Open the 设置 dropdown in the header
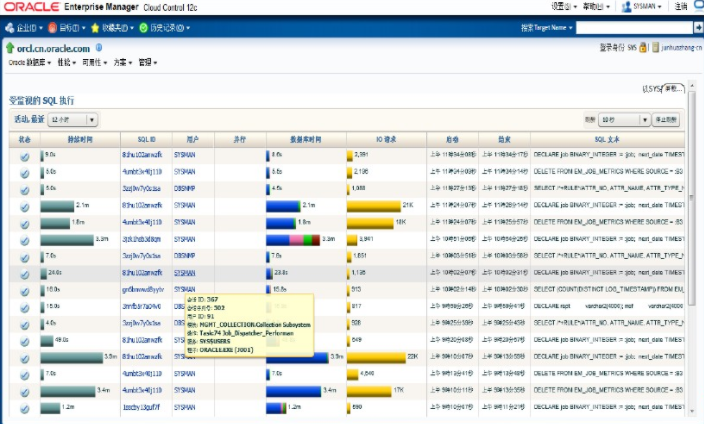Screen dimensions: 704x424 [x=564, y=7]
